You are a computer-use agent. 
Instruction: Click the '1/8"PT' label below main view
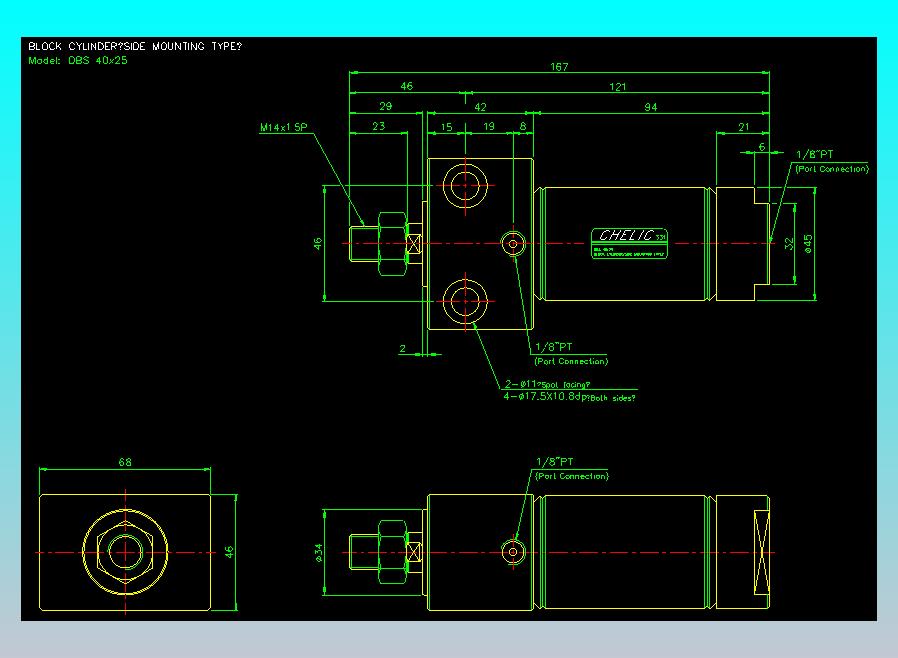coord(553,346)
